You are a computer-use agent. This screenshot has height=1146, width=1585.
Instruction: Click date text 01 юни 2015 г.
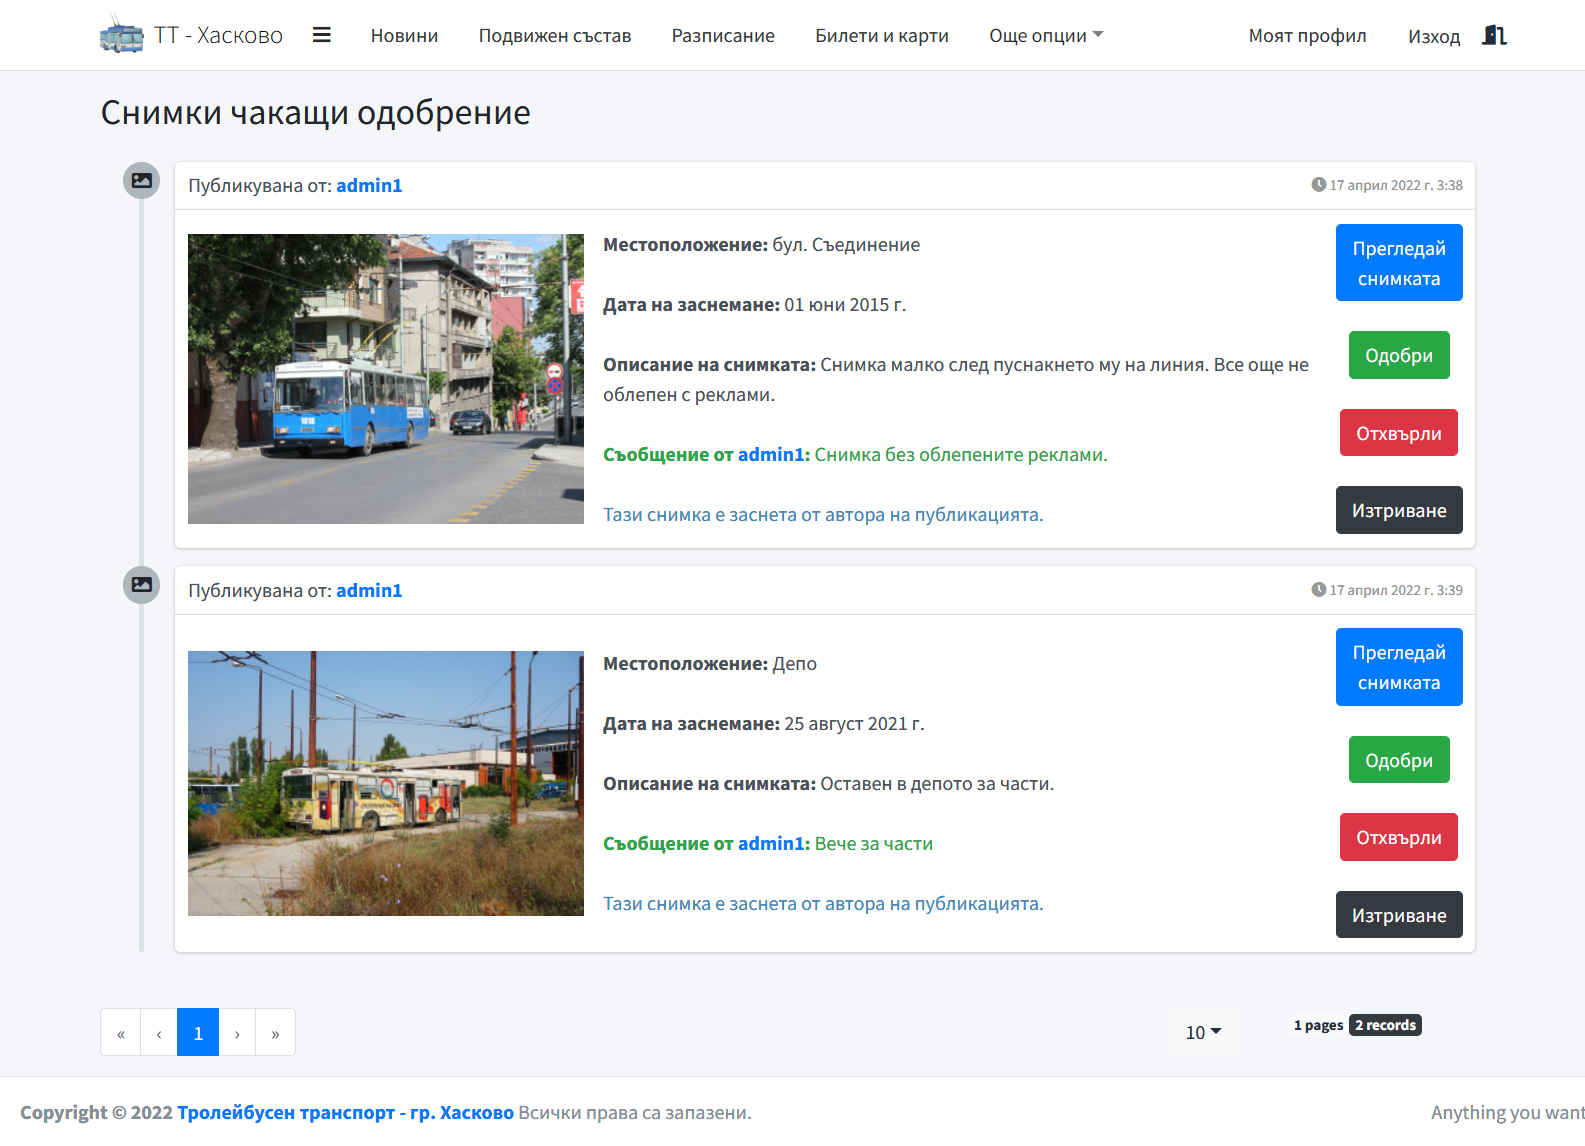click(845, 304)
